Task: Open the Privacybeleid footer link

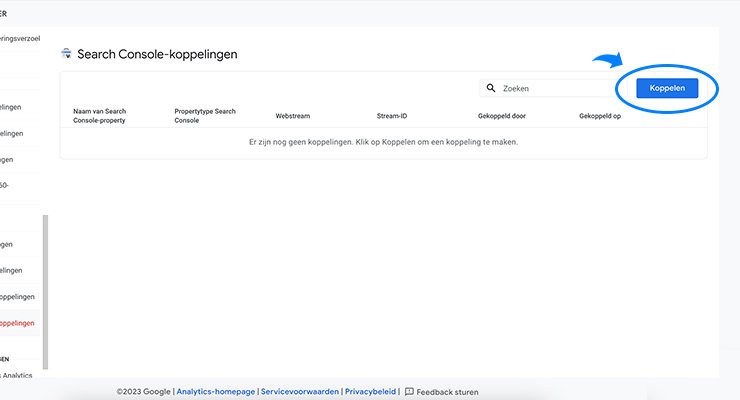Action: coord(370,392)
